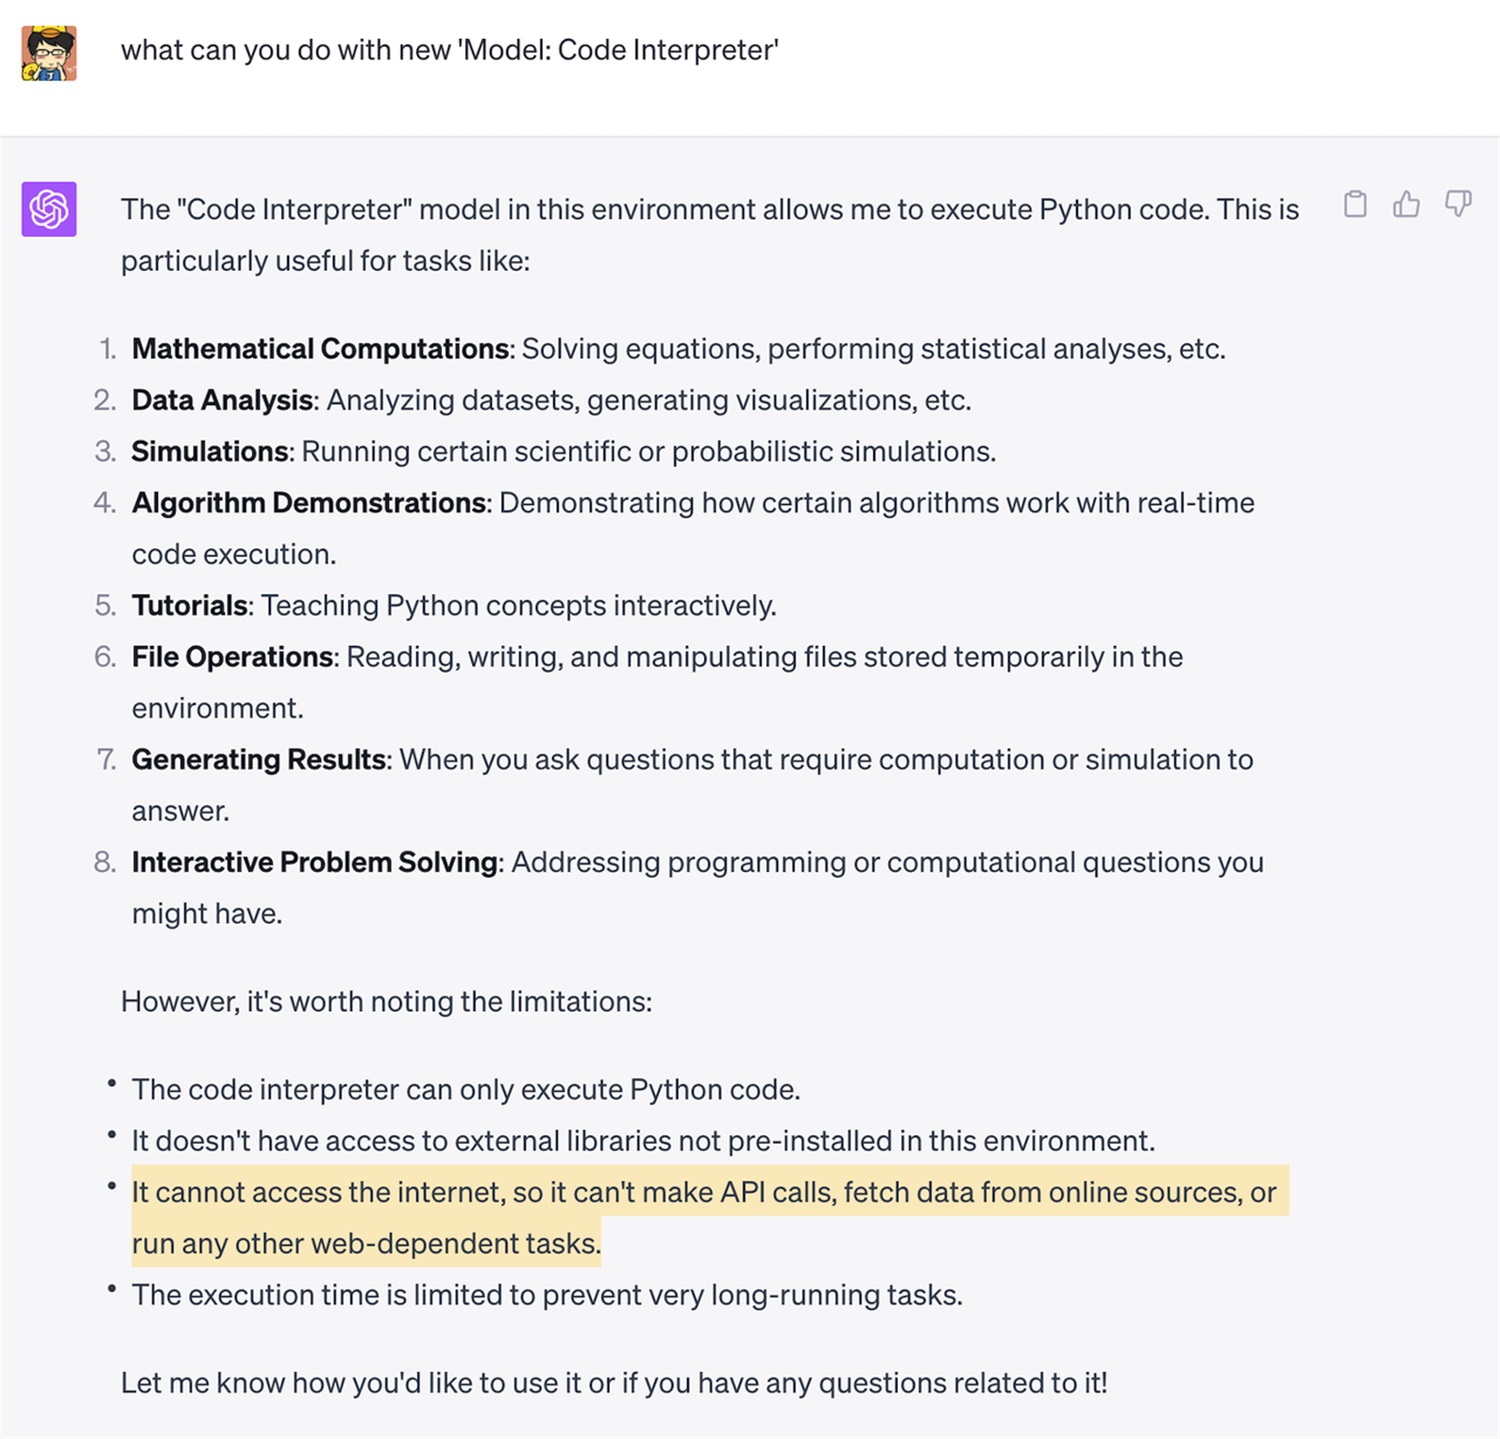
Task: Click 'Interactive Problem Solving' item
Action: pos(698,887)
